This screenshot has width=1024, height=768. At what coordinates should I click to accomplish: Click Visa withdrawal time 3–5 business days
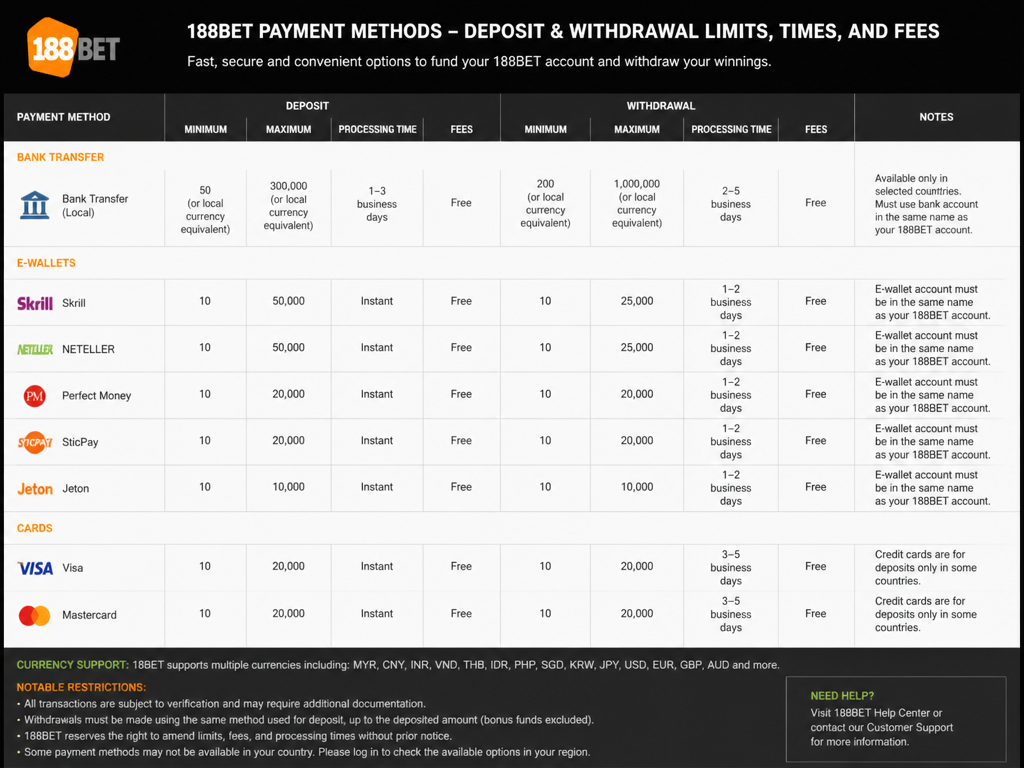coord(731,568)
